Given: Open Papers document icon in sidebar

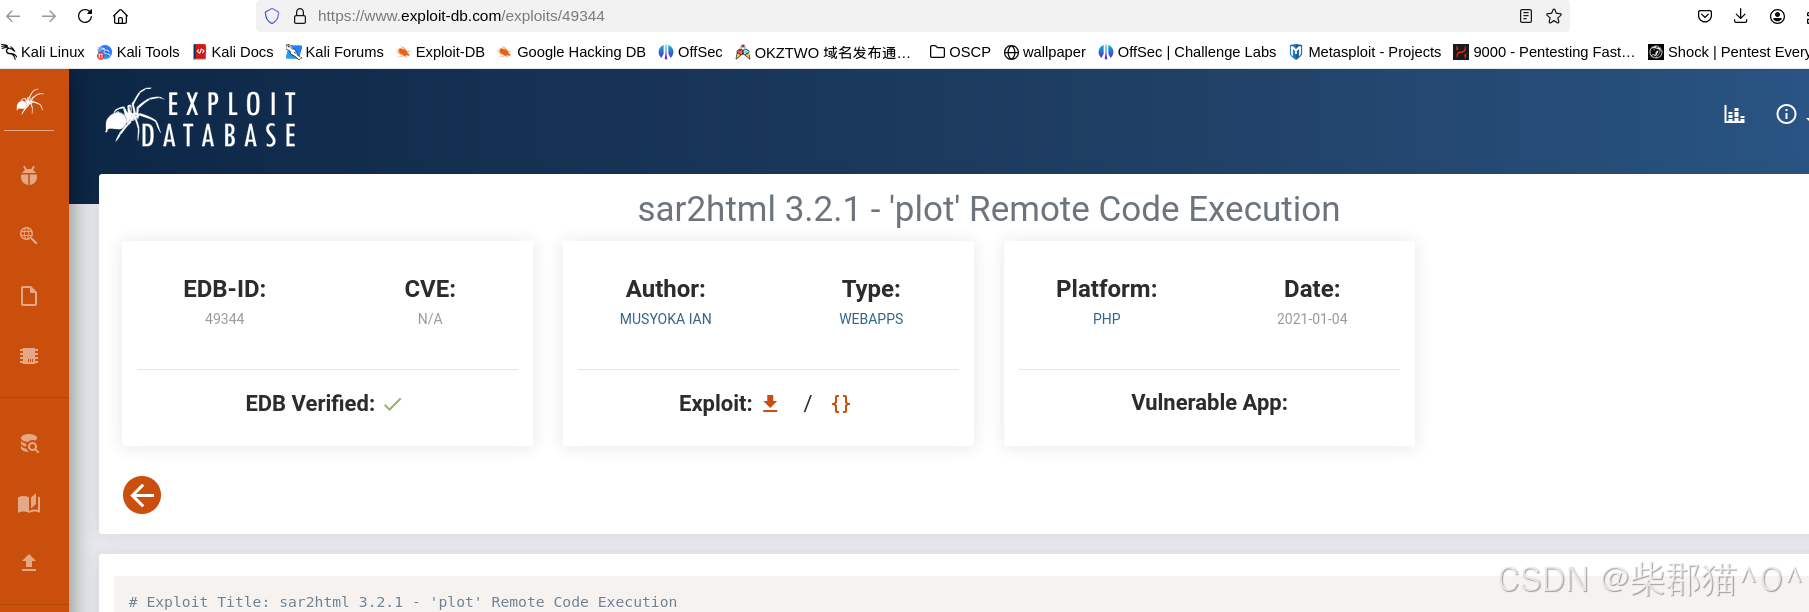Looking at the screenshot, I should [x=29, y=296].
